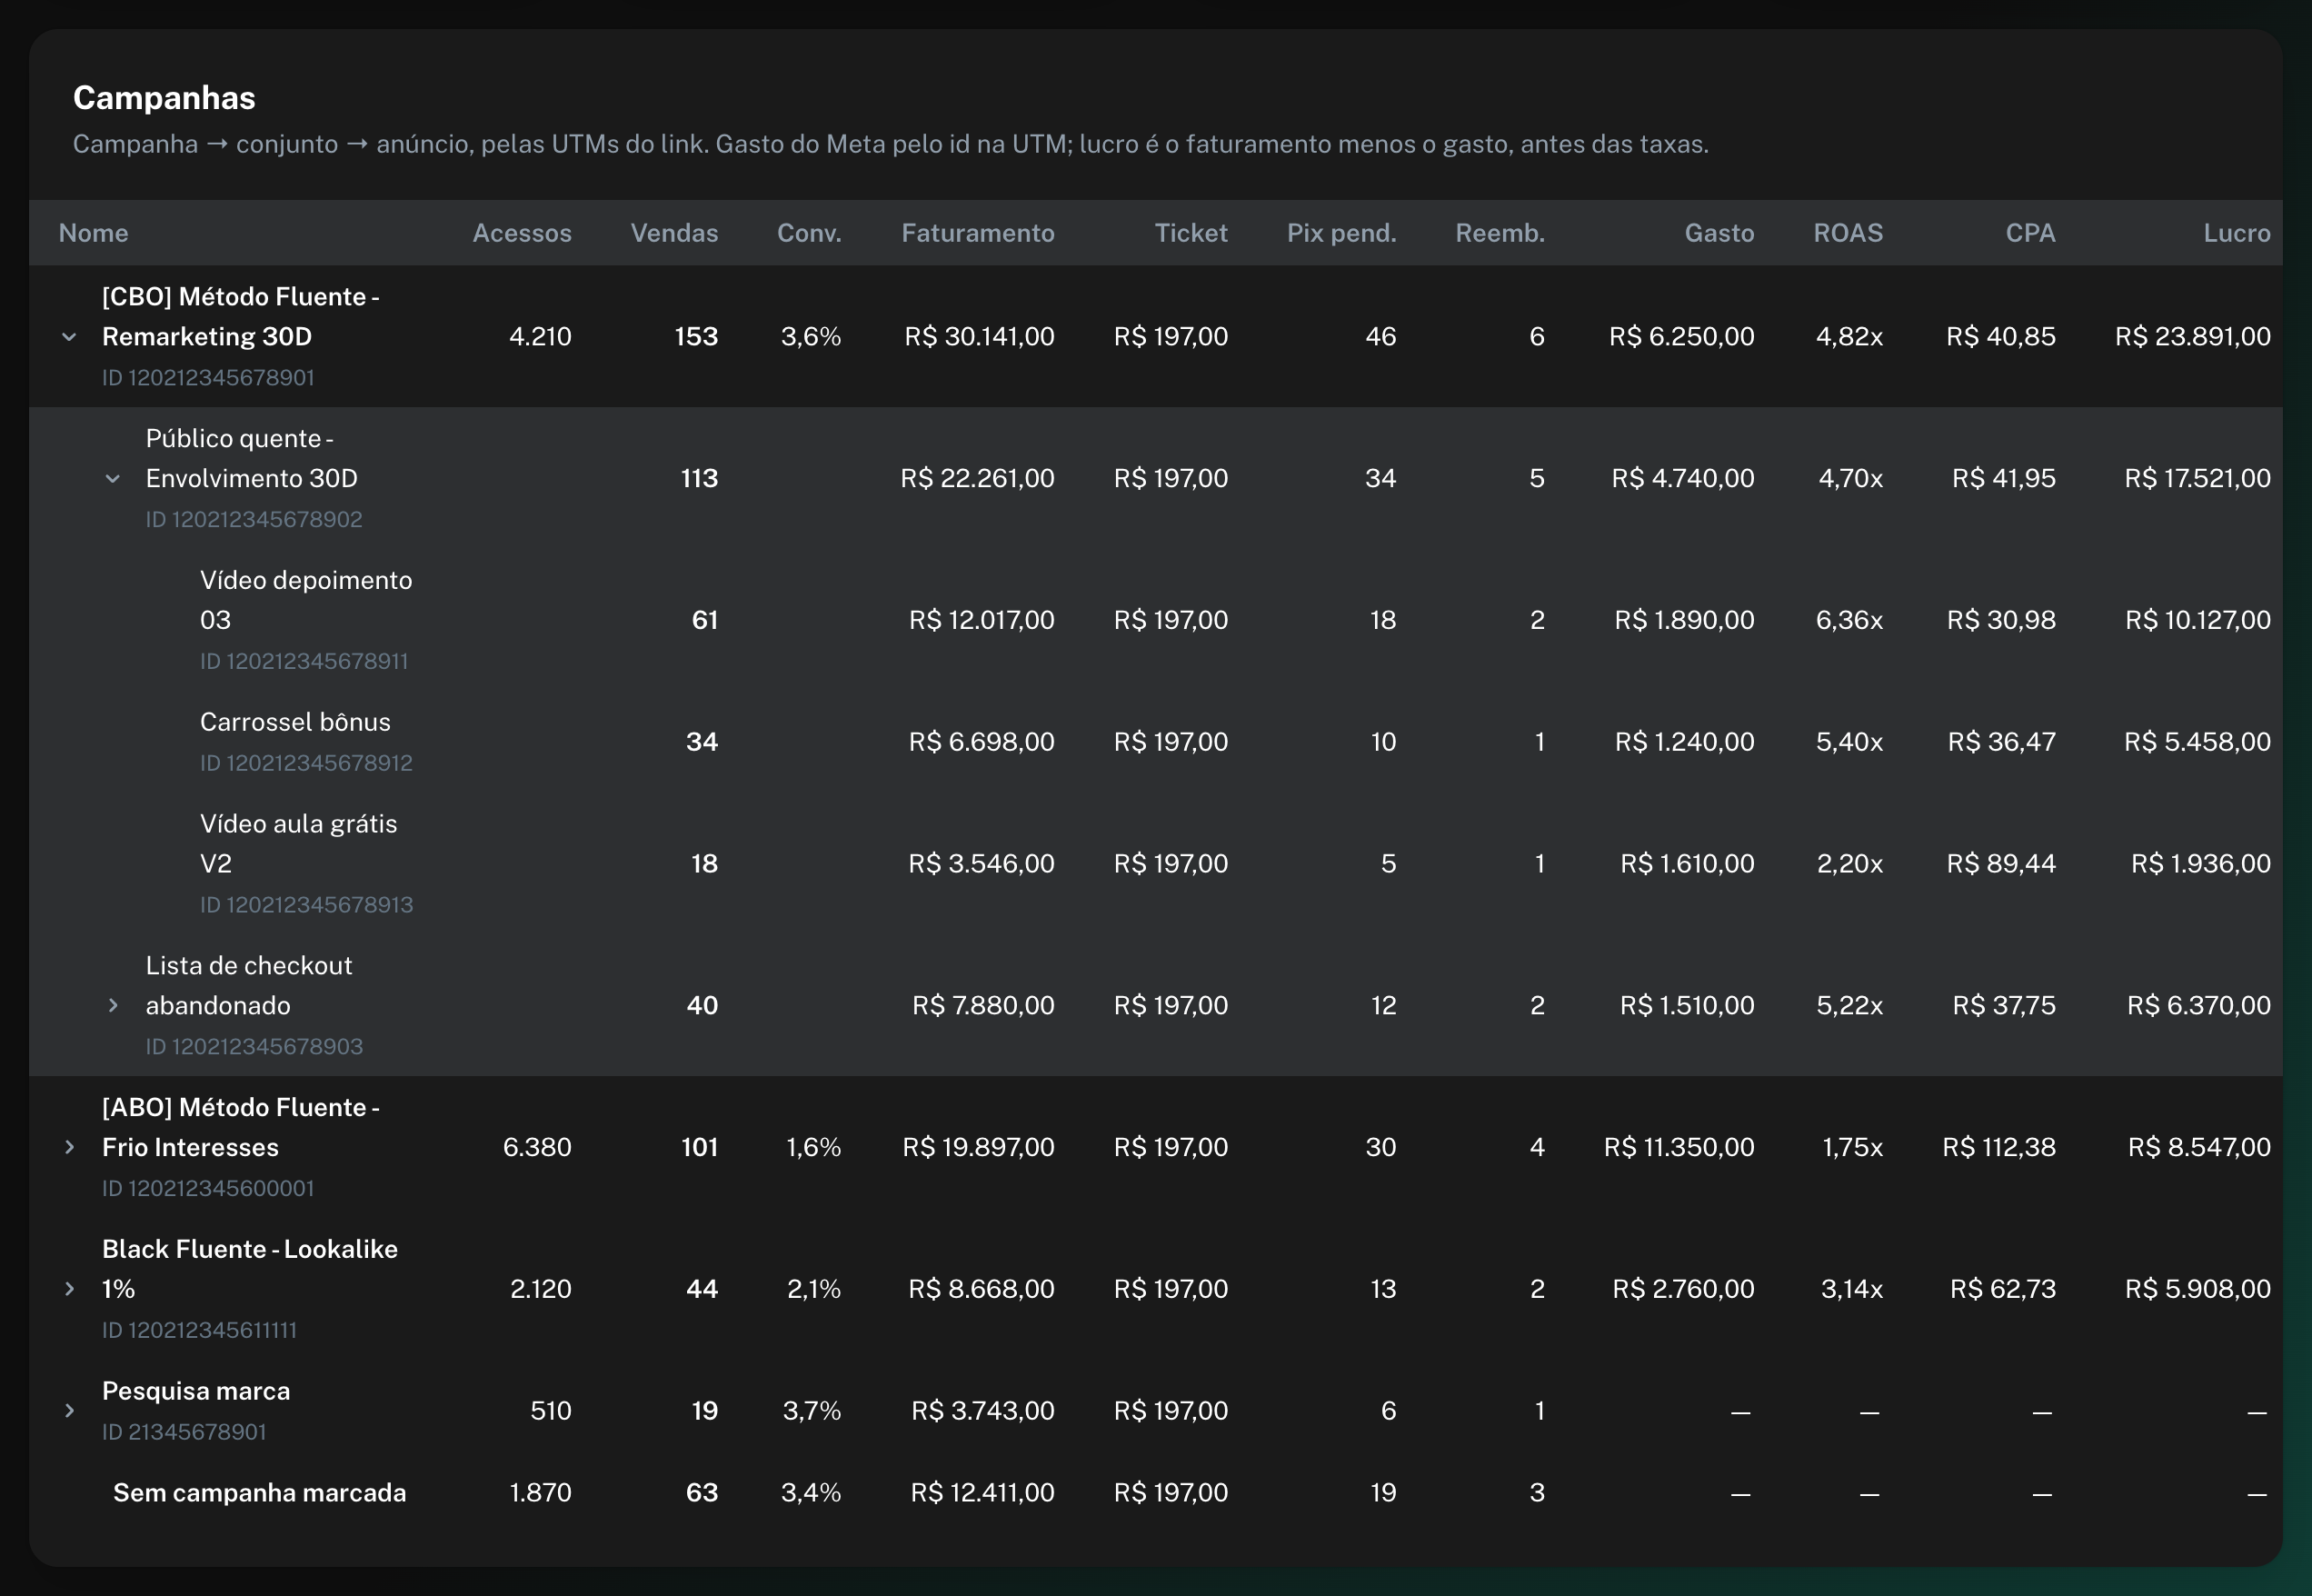
Task: Select the Carrossel bônus ad row
Action: 1156,742
